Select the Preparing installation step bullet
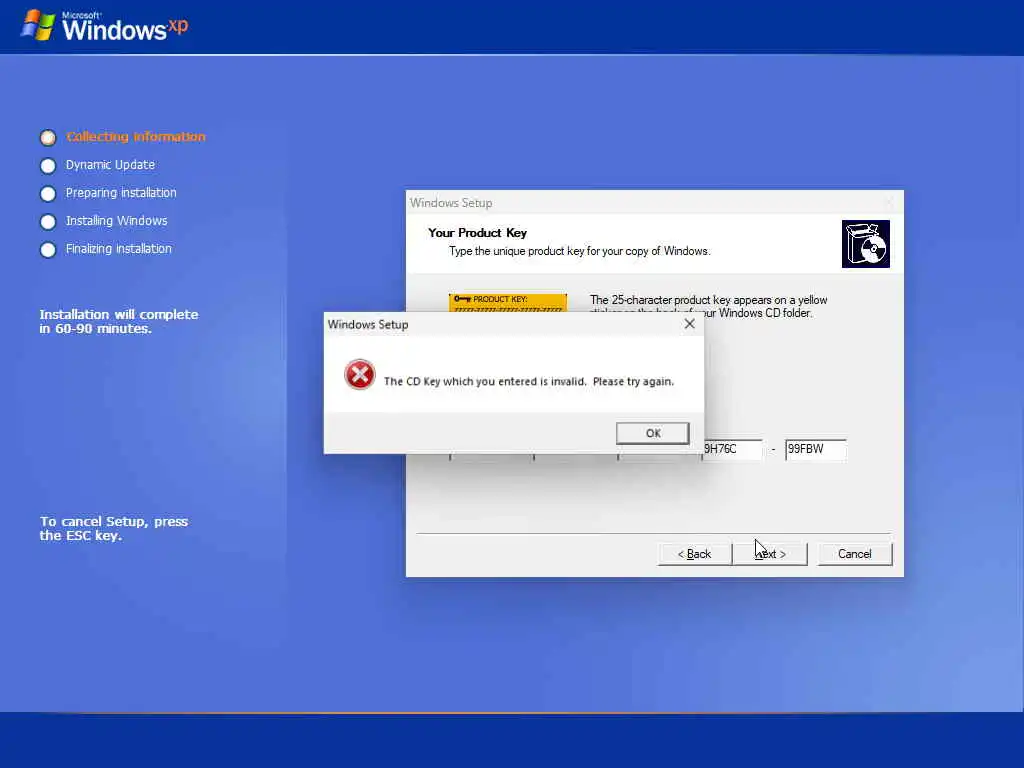The image size is (1024, 768). pyautogui.click(x=48, y=194)
